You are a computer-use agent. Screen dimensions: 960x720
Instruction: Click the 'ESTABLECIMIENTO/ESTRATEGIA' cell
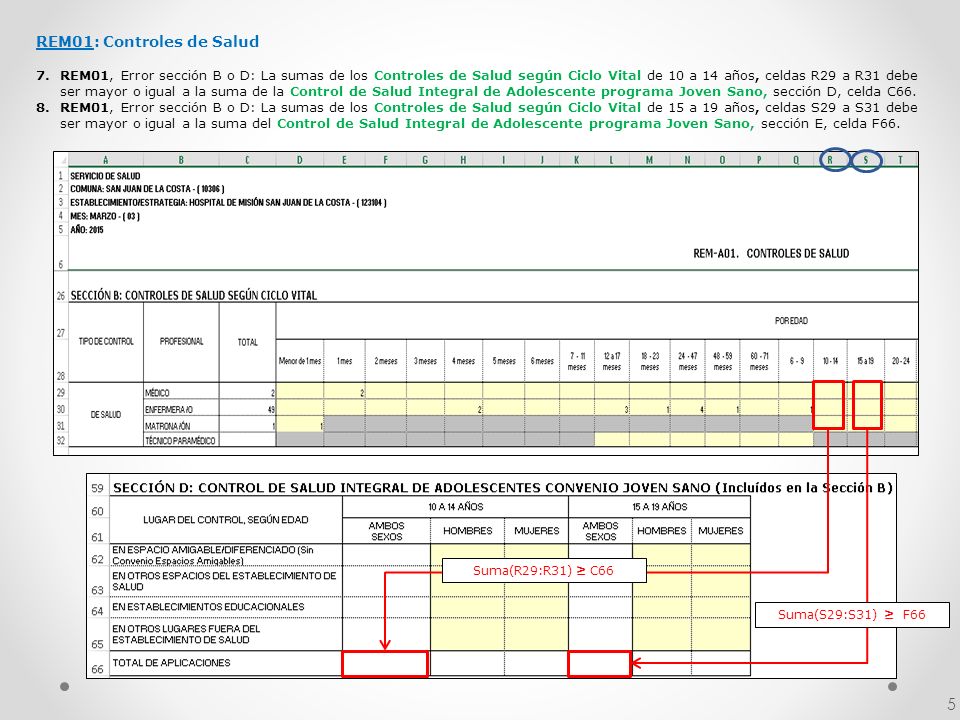click(x=228, y=203)
